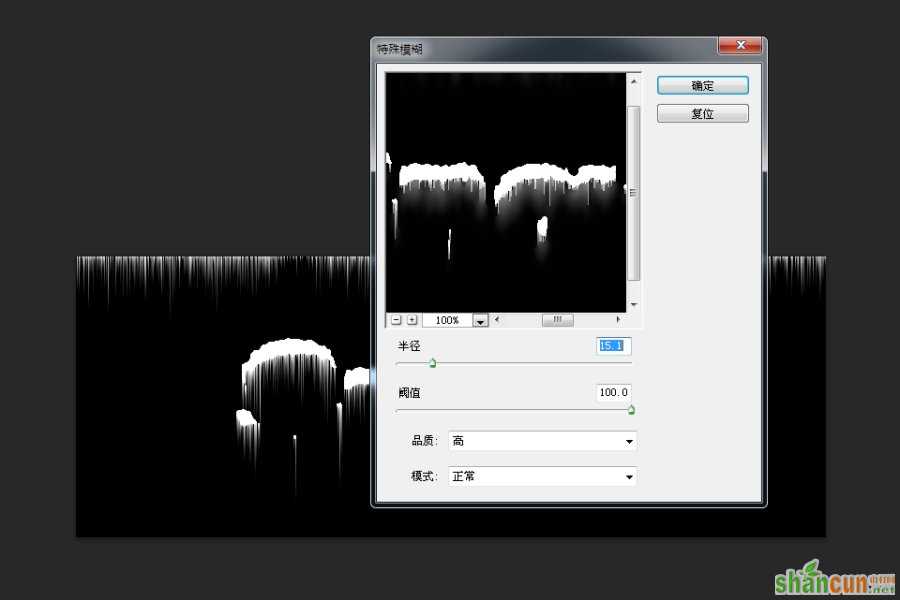Click preview scroll-left arrow
Viewport: 900px width, 600px height.
[497, 319]
